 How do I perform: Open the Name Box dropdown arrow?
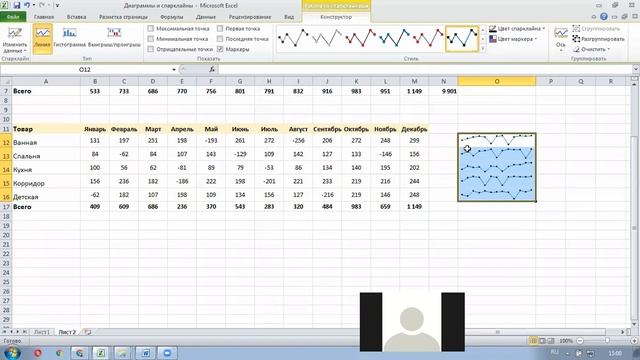[x=174, y=69]
